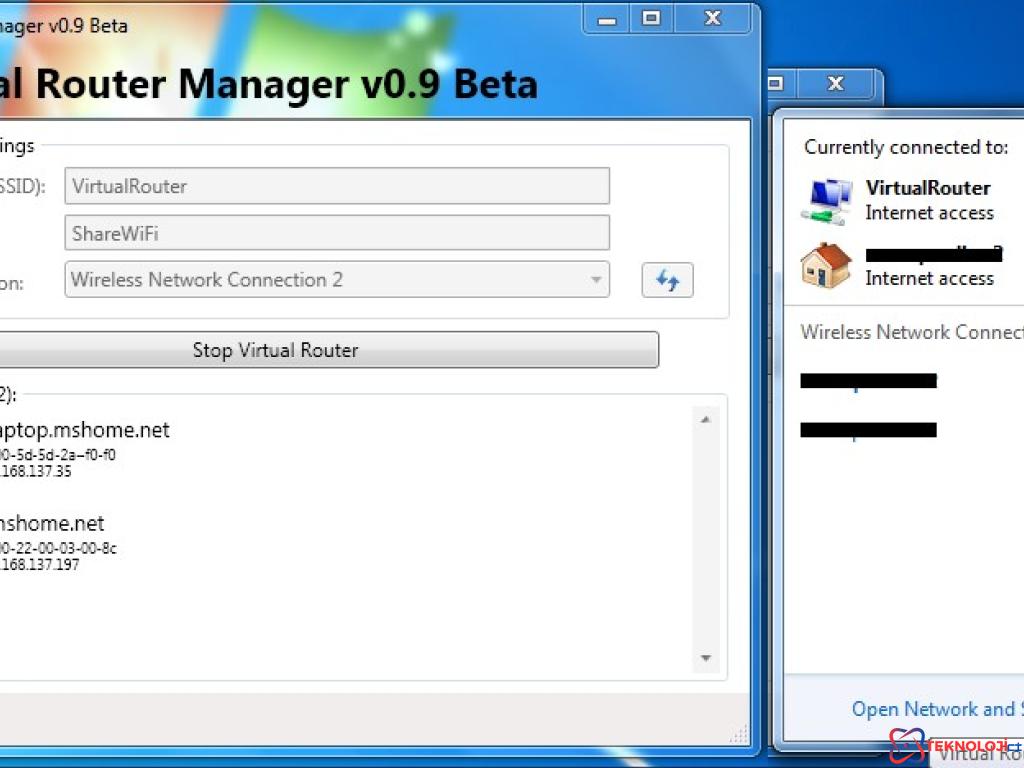Select the laptop.mshome.net peer entry
The width and height of the screenshot is (1024, 768).
87,430
